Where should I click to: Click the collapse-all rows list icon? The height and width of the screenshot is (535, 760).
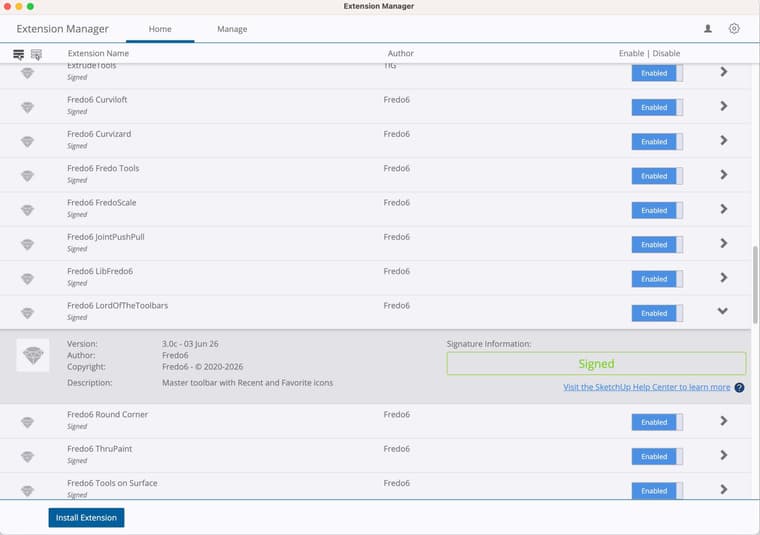[x=36, y=54]
